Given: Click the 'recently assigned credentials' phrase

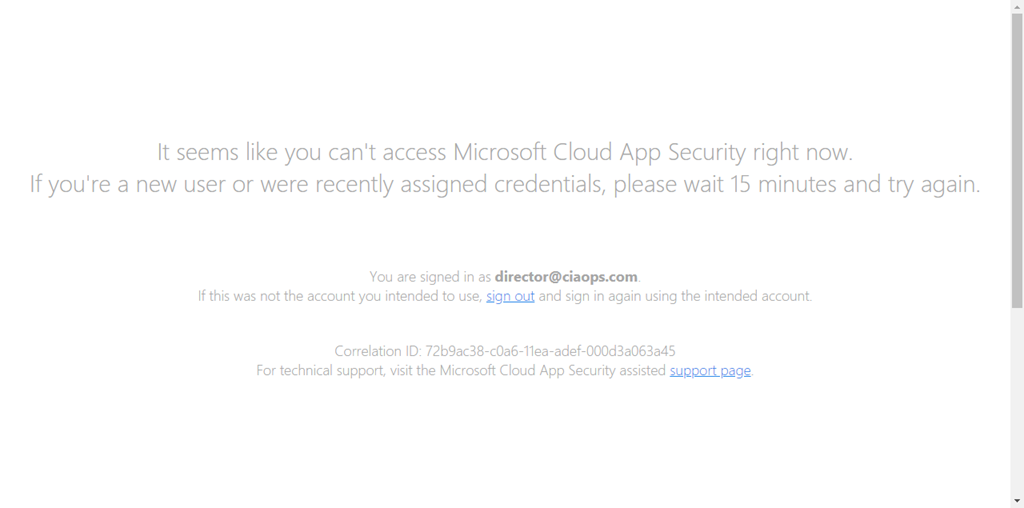Looking at the screenshot, I should [x=470, y=185].
